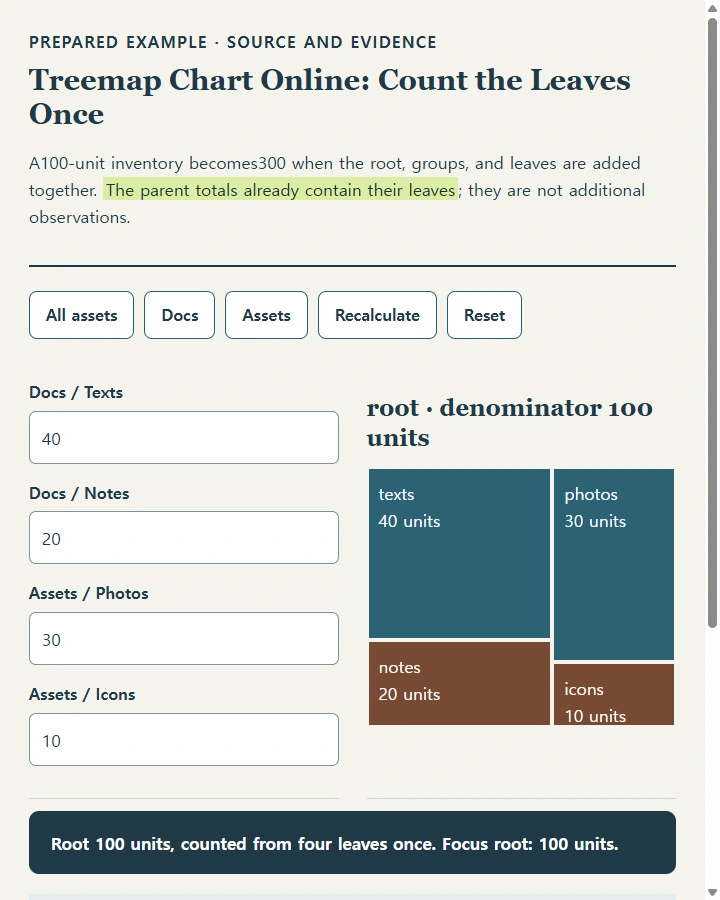Click the title 'Treemap Chart Online: Count the Leaves Once'
Viewport: 720px width, 900px height.
click(x=330, y=96)
